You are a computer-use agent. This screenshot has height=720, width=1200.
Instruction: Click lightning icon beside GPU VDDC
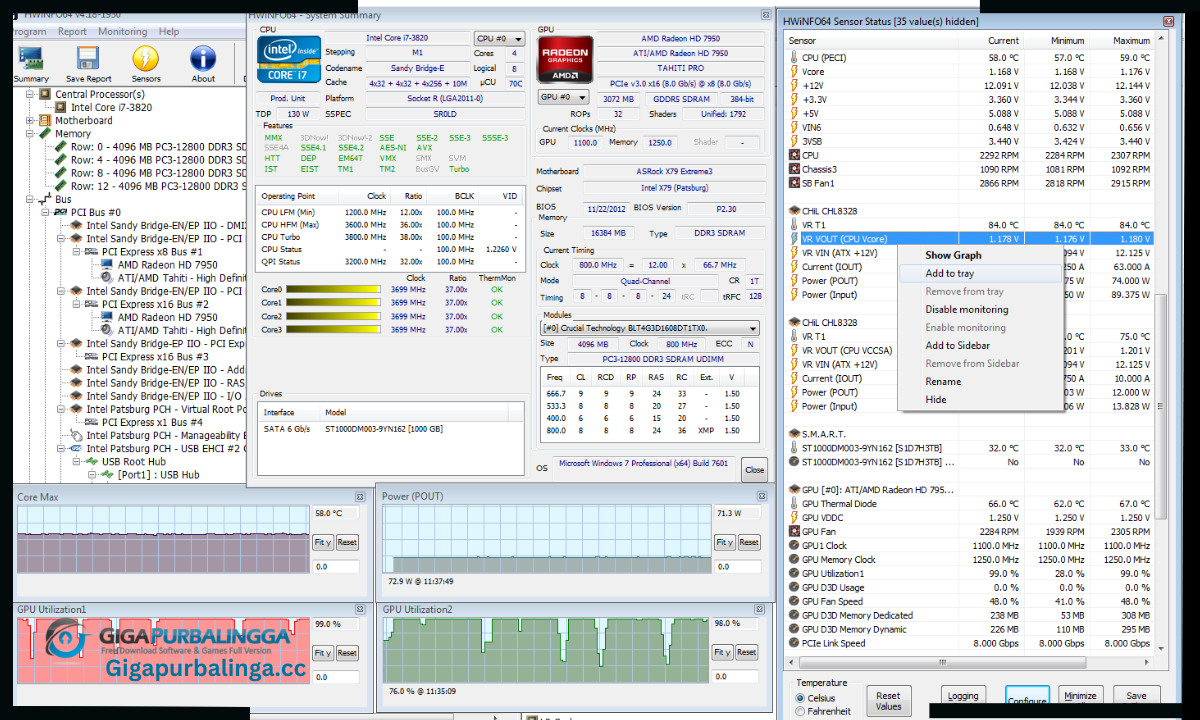tap(794, 518)
